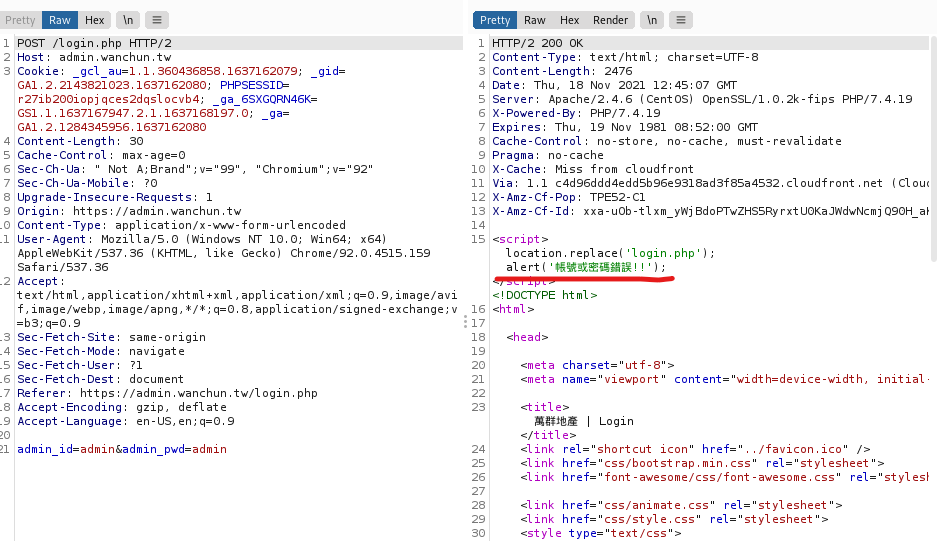937x541 pixels.
Task: Toggle request non-printable characters \n button
Action: tap(128, 20)
